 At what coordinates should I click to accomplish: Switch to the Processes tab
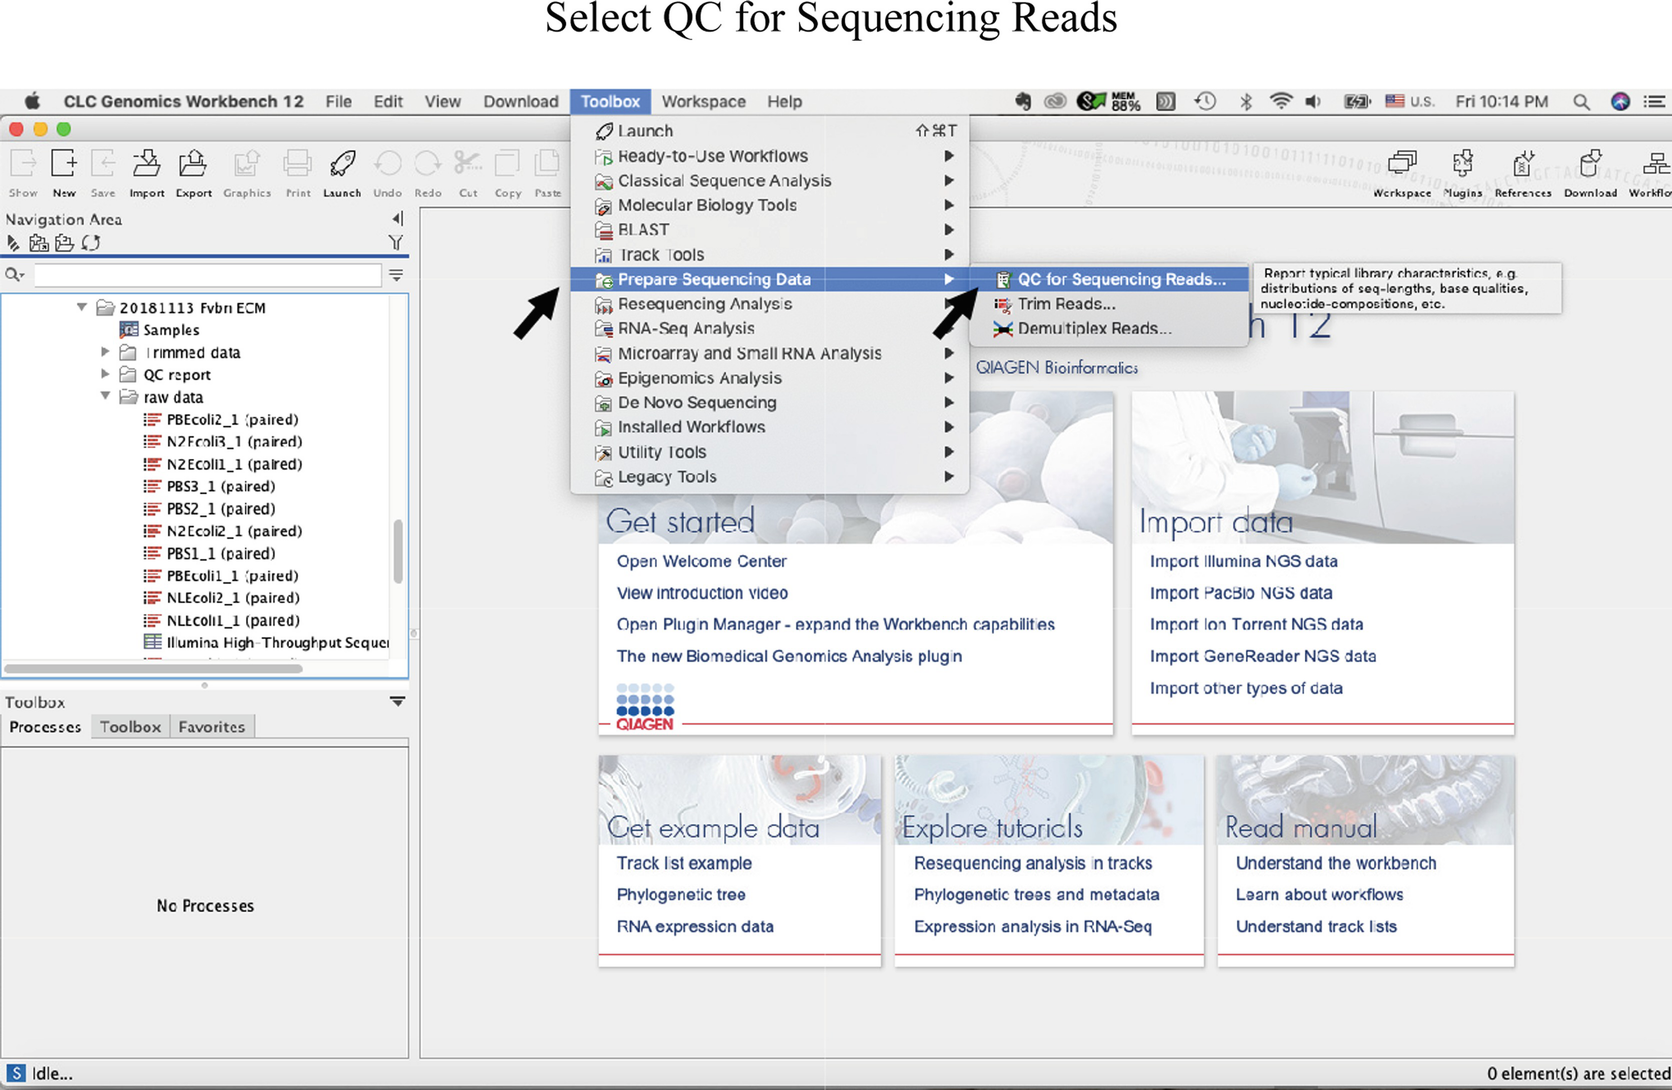(45, 727)
